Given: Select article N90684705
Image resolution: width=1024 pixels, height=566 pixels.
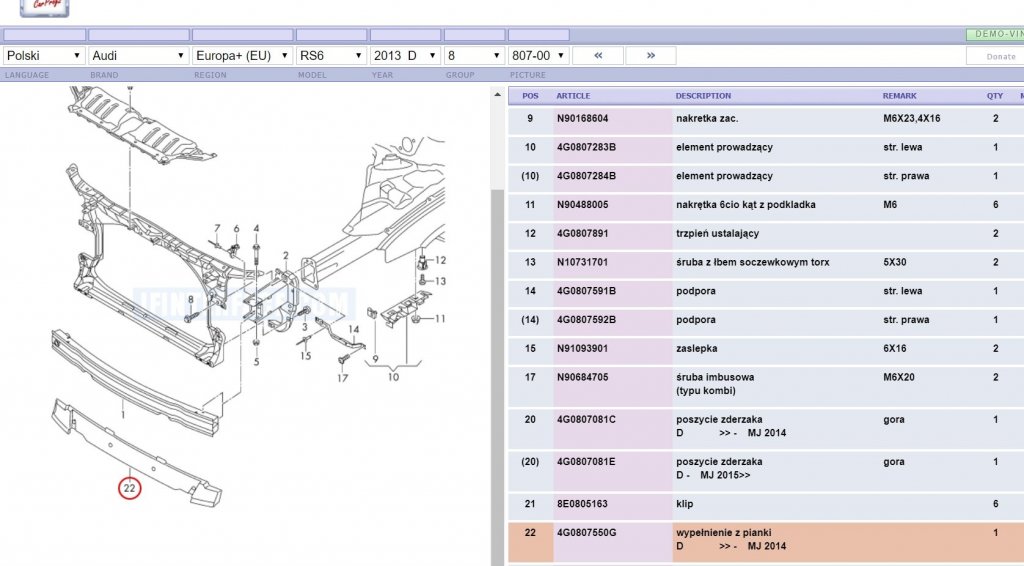Looking at the screenshot, I should click(582, 377).
